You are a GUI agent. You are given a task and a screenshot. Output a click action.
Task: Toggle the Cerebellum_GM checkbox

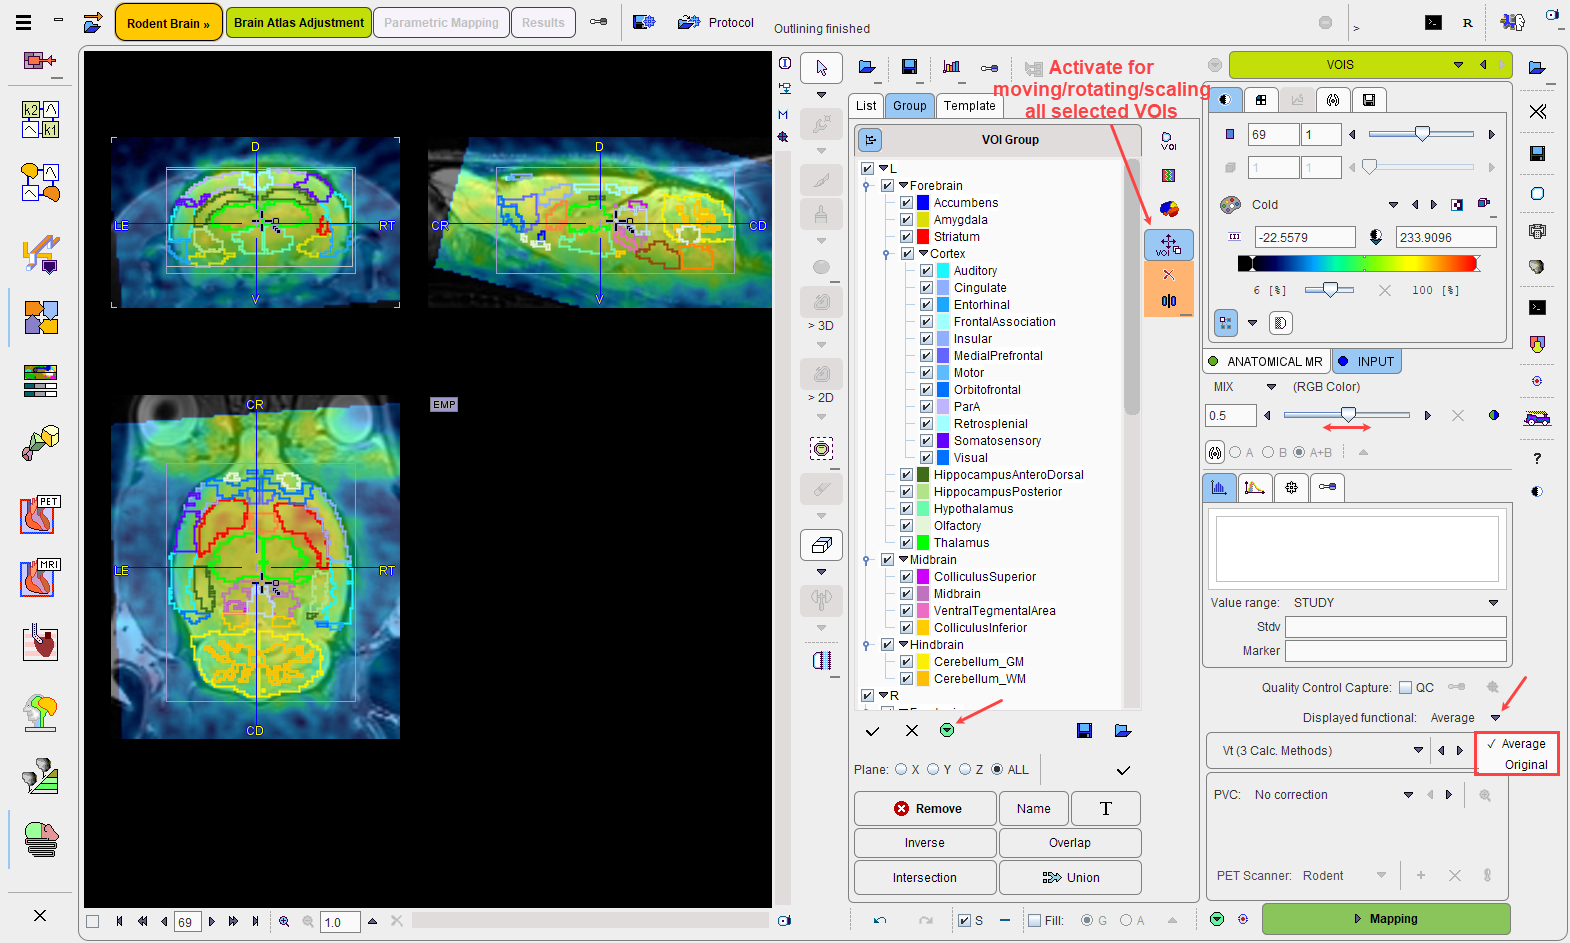(906, 662)
